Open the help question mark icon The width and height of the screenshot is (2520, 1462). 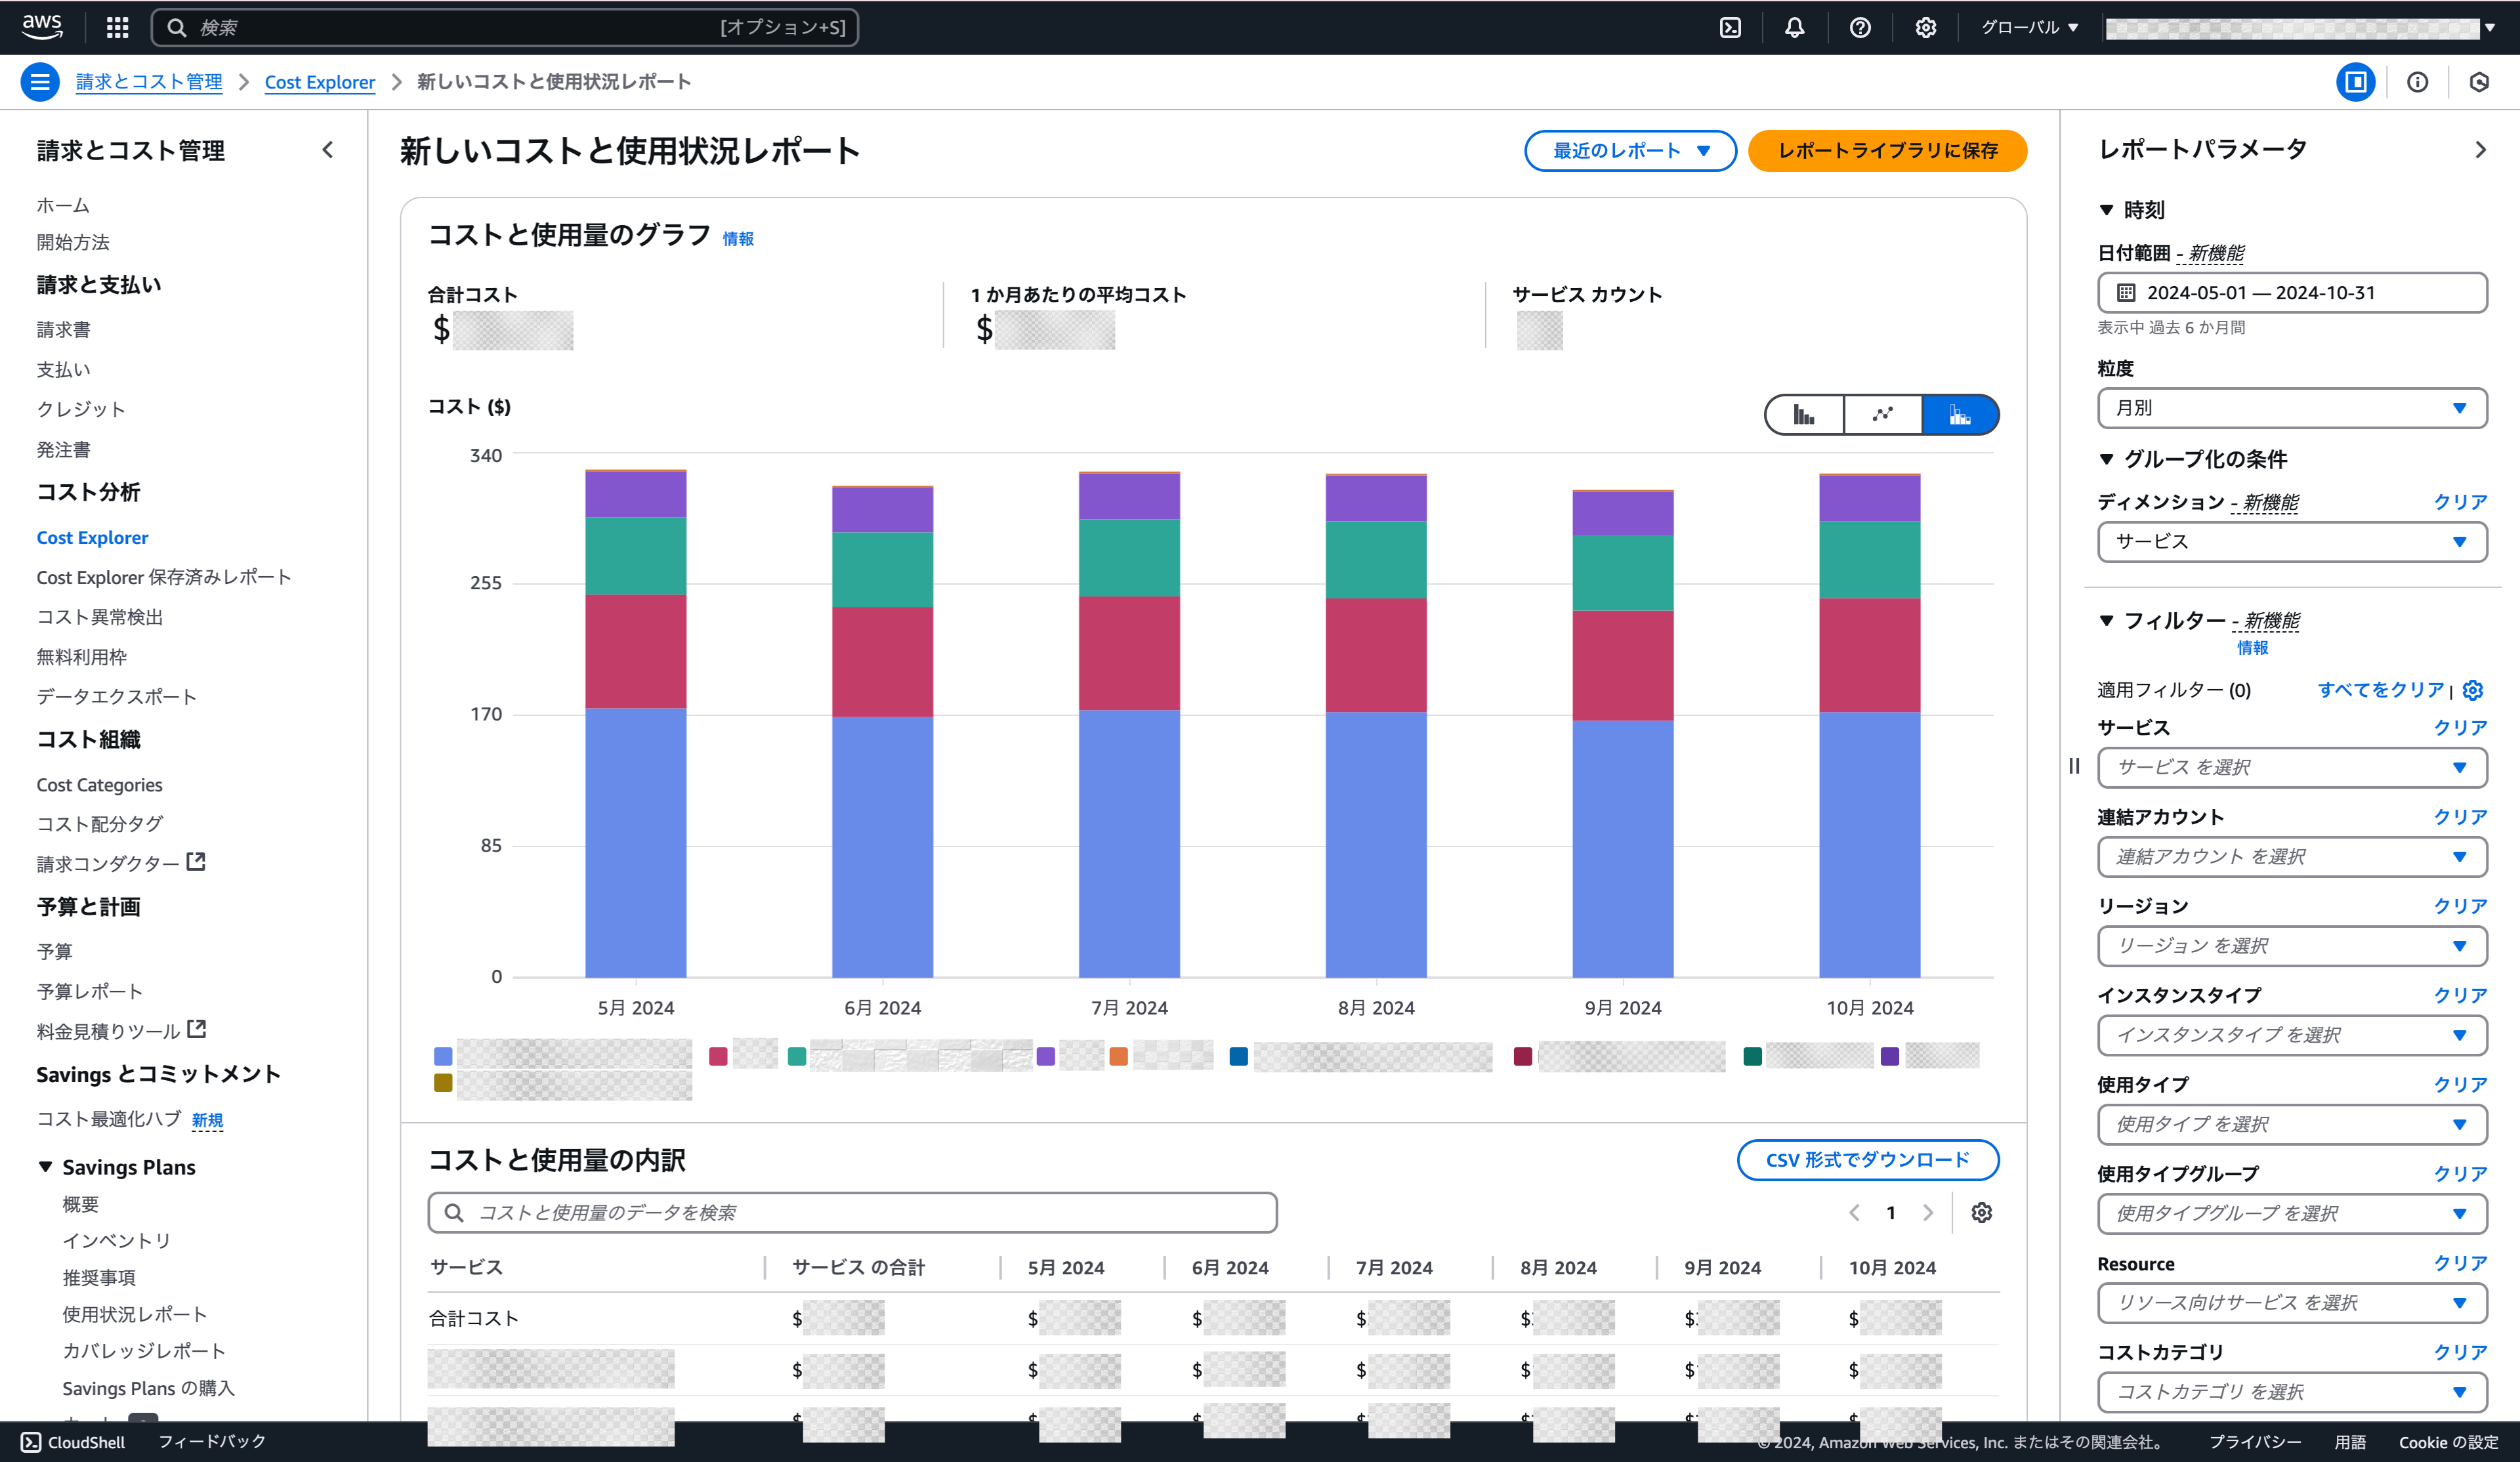[1860, 28]
